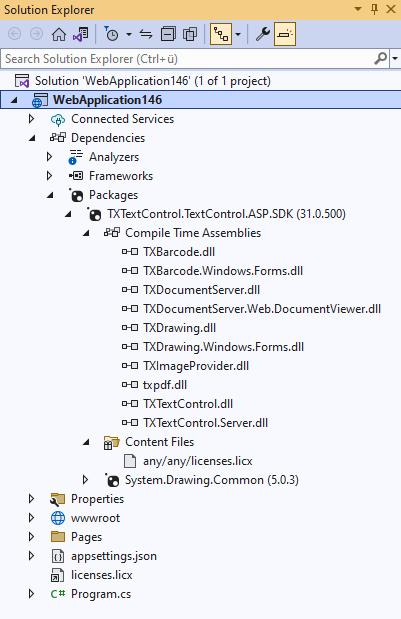This screenshot has width=401, height=619.
Task: Select TXBarcode.Windows.Forms.dll assembly
Action: pos(223,271)
